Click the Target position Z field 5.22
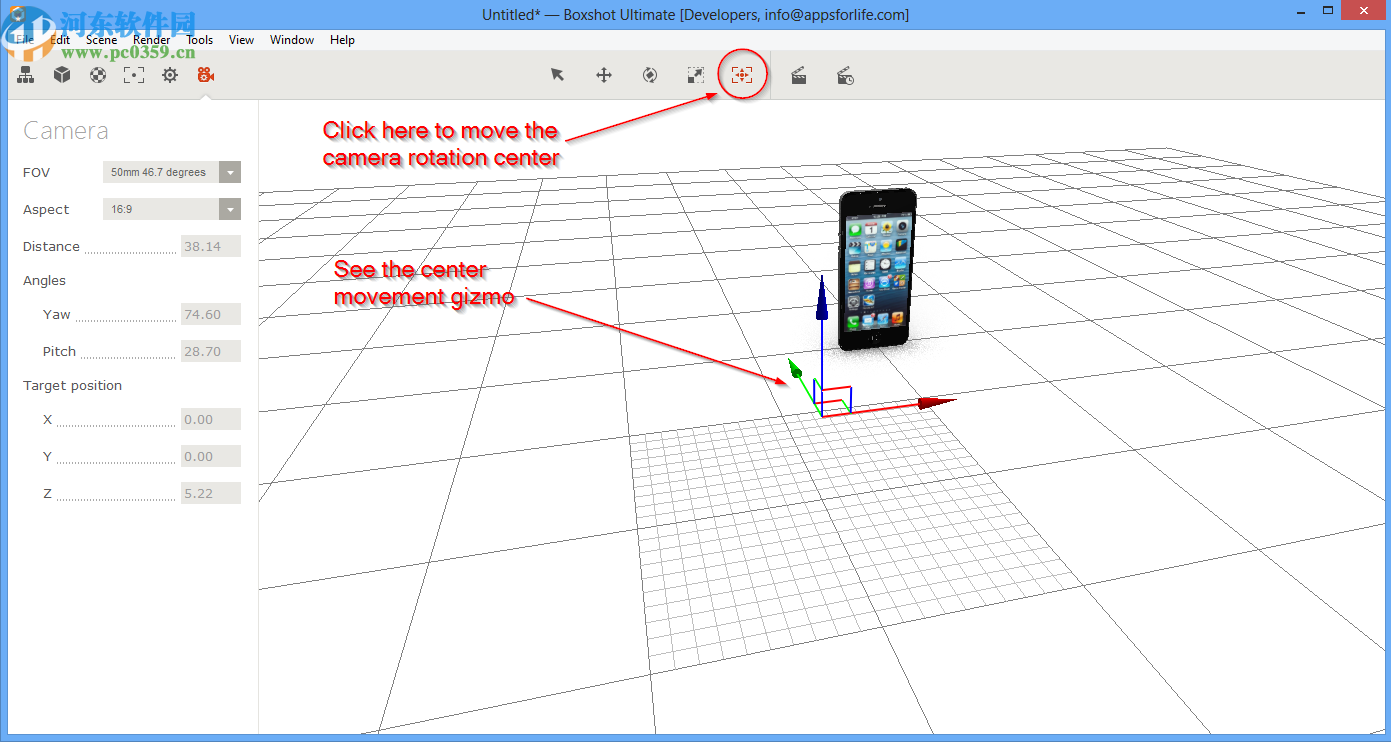The height and width of the screenshot is (743, 1391). [211, 493]
